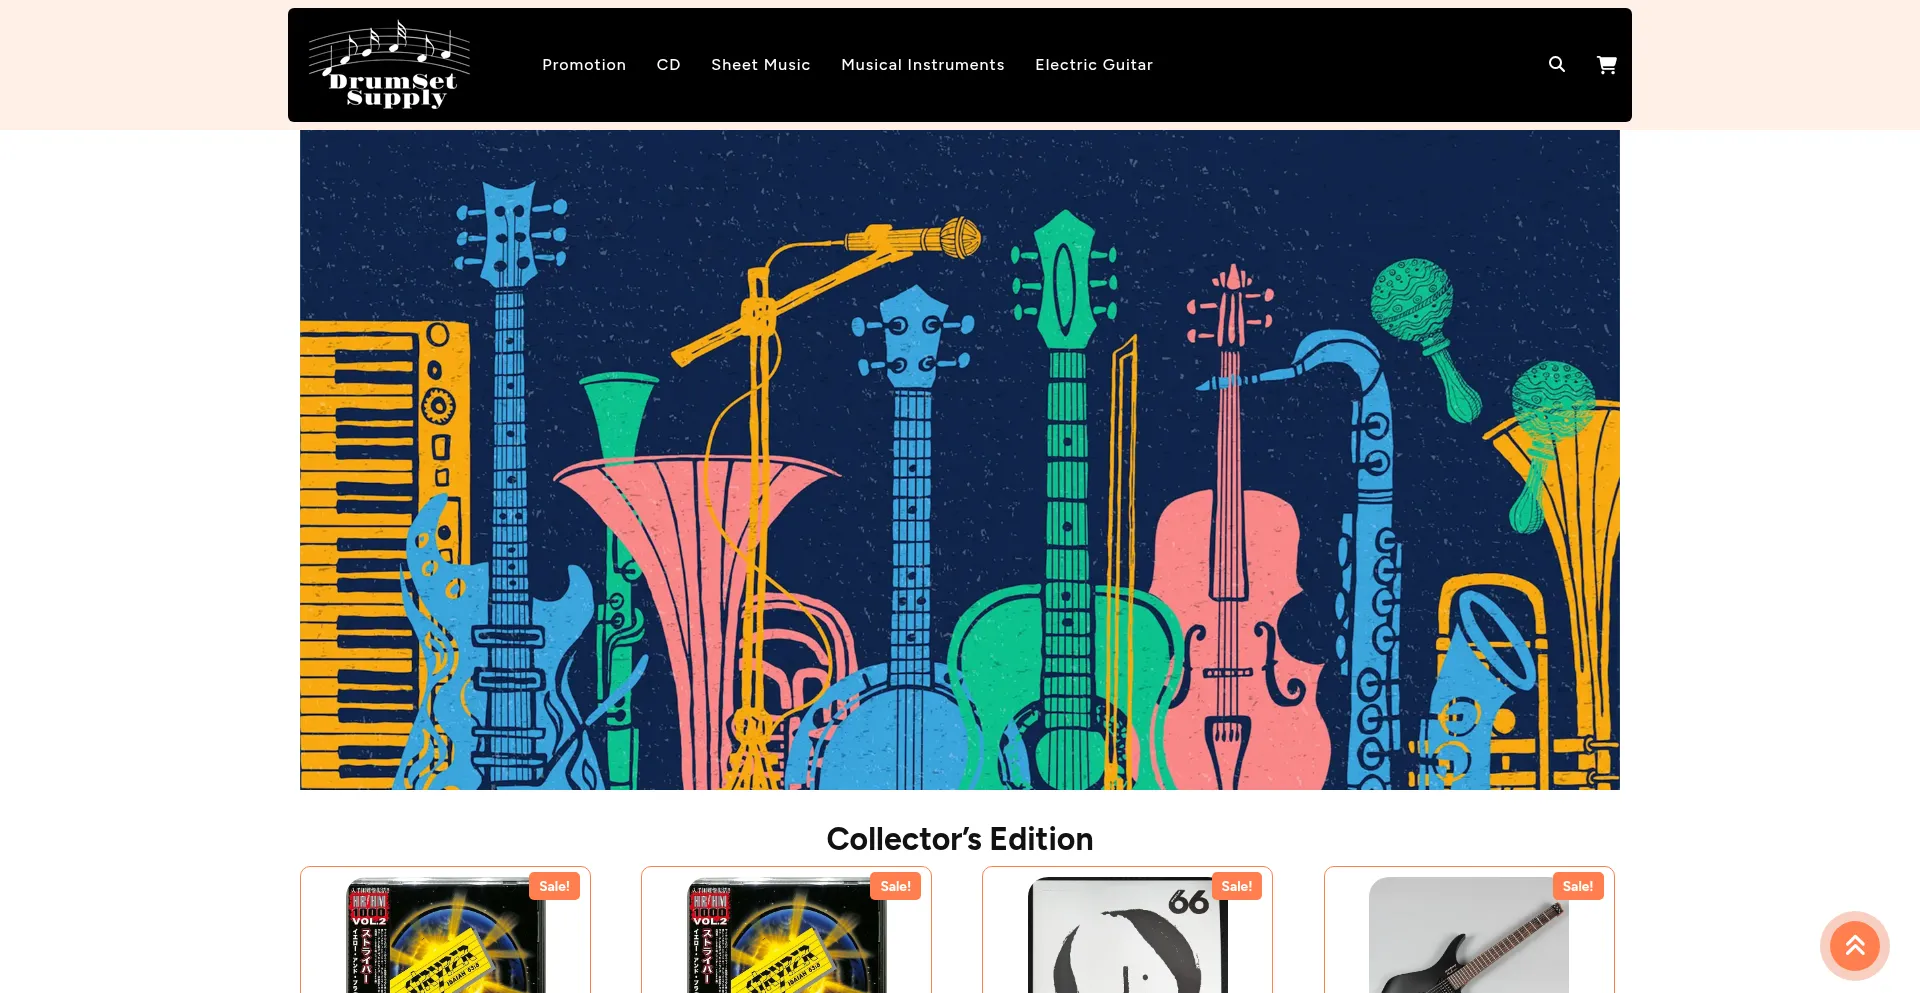Image resolution: width=1920 pixels, height=993 pixels.
Task: Open the shopping cart icon
Action: (x=1607, y=64)
